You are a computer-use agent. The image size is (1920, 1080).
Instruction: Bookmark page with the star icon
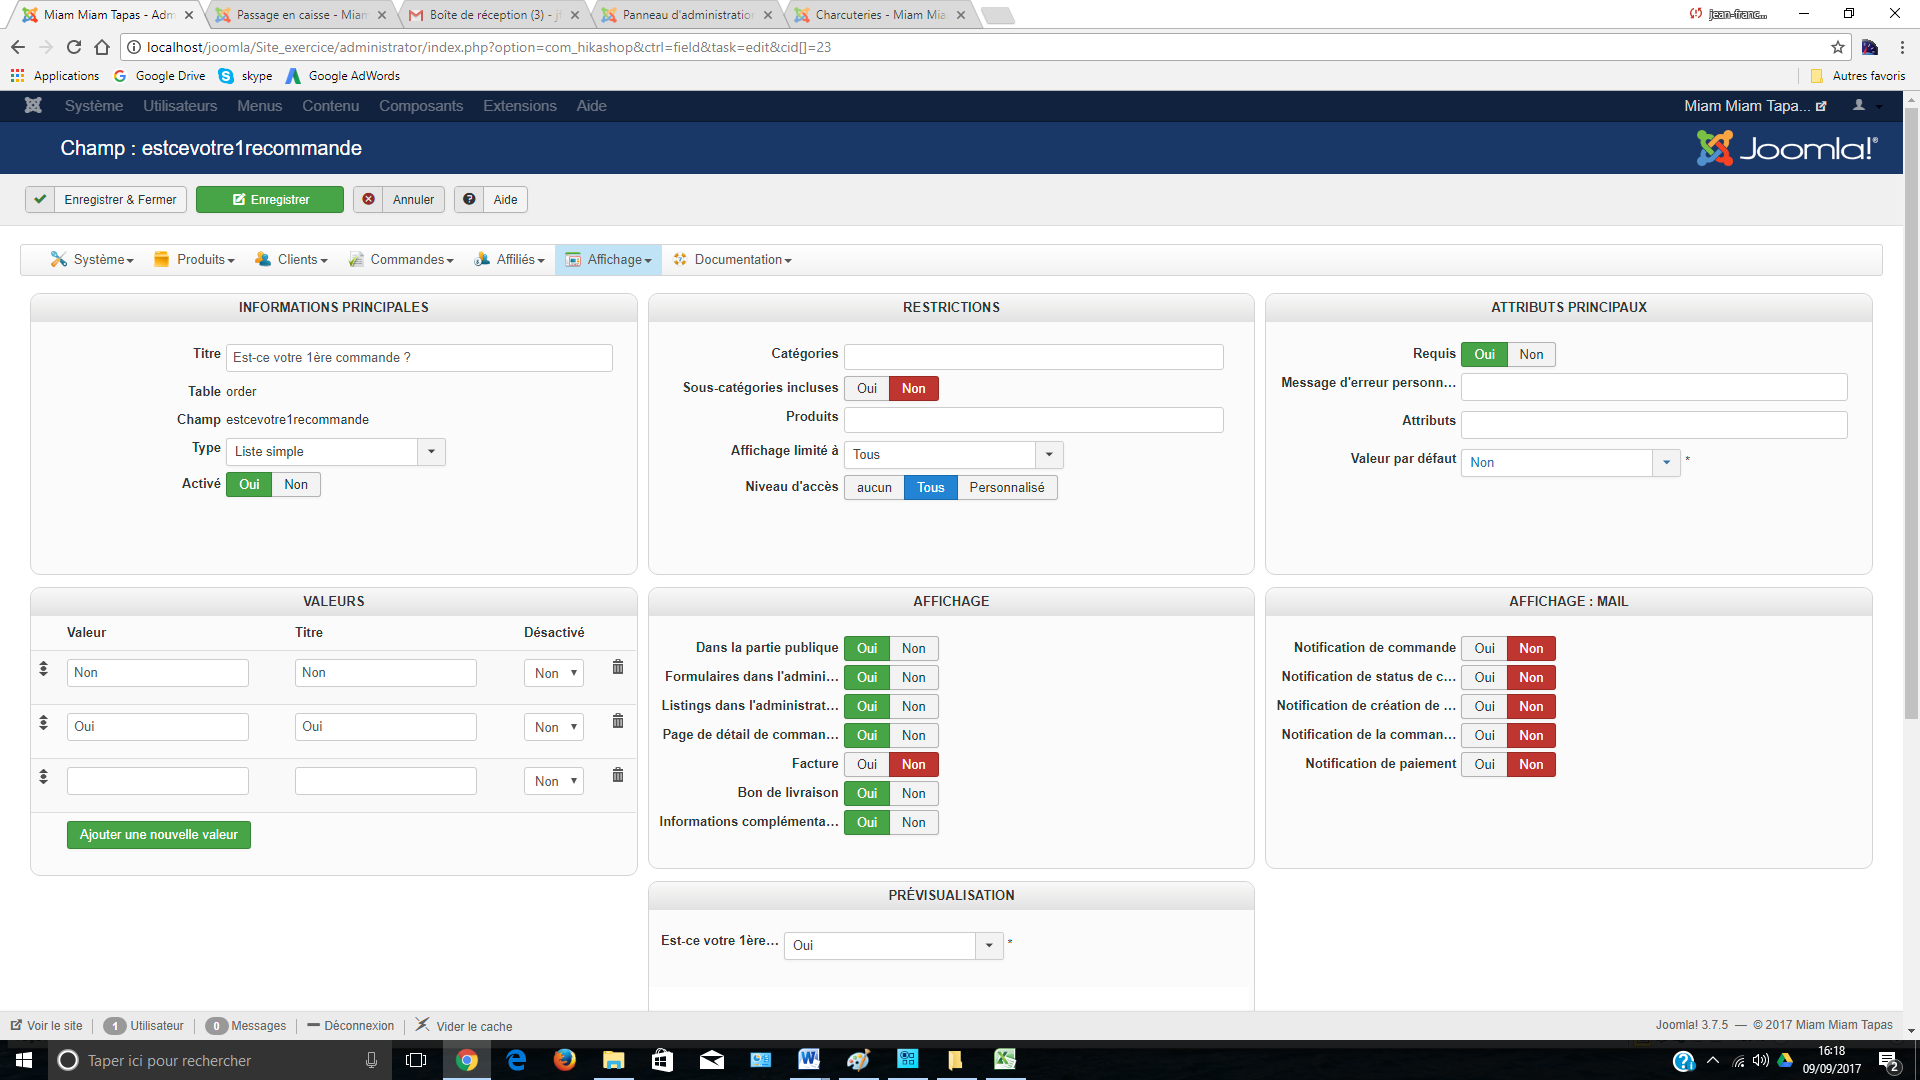click(x=1837, y=47)
